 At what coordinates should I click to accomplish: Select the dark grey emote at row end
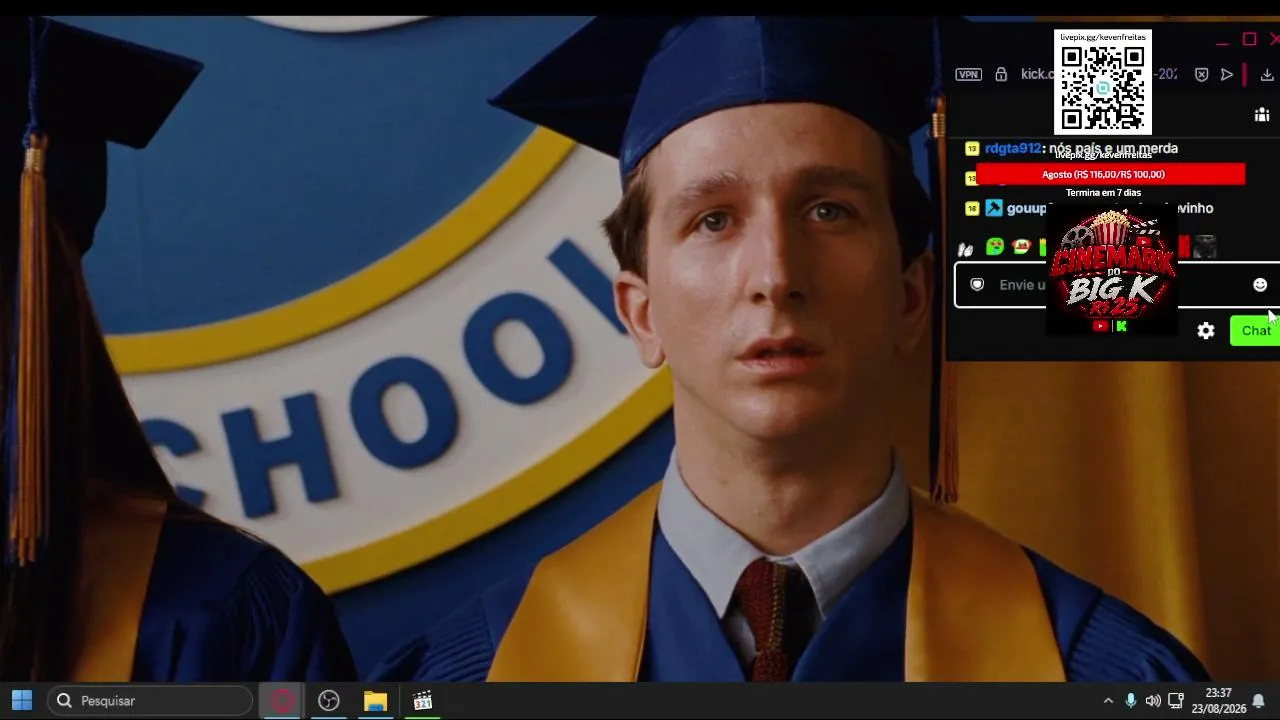coord(1205,247)
